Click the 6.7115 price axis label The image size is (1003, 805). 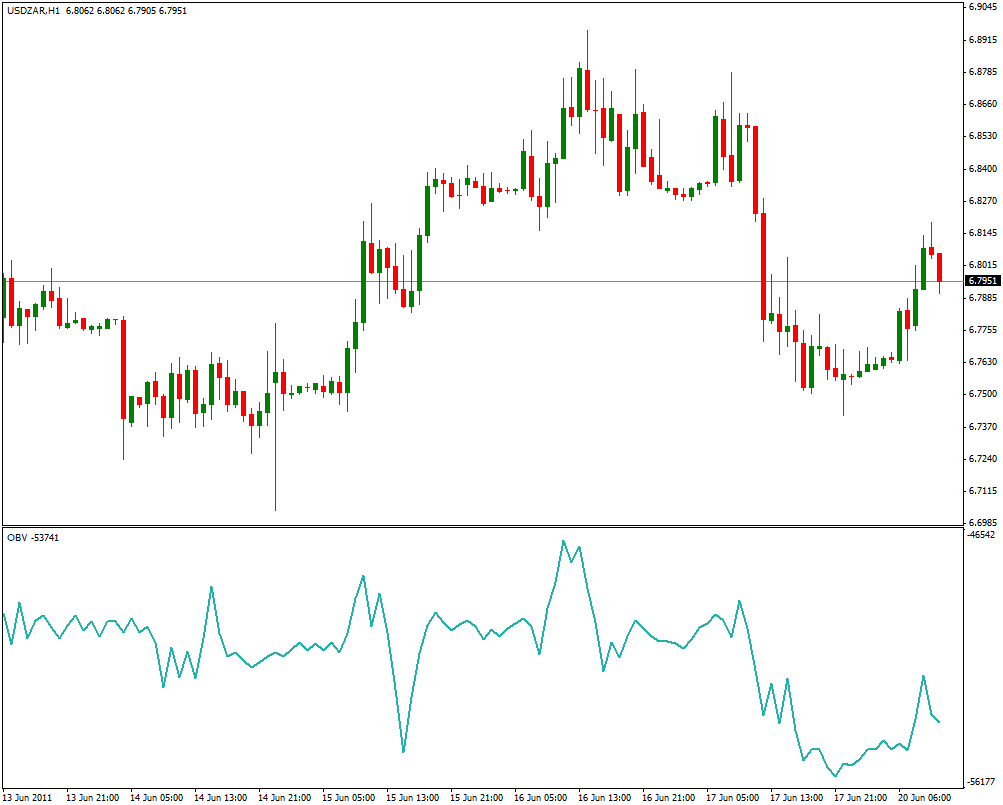point(983,491)
